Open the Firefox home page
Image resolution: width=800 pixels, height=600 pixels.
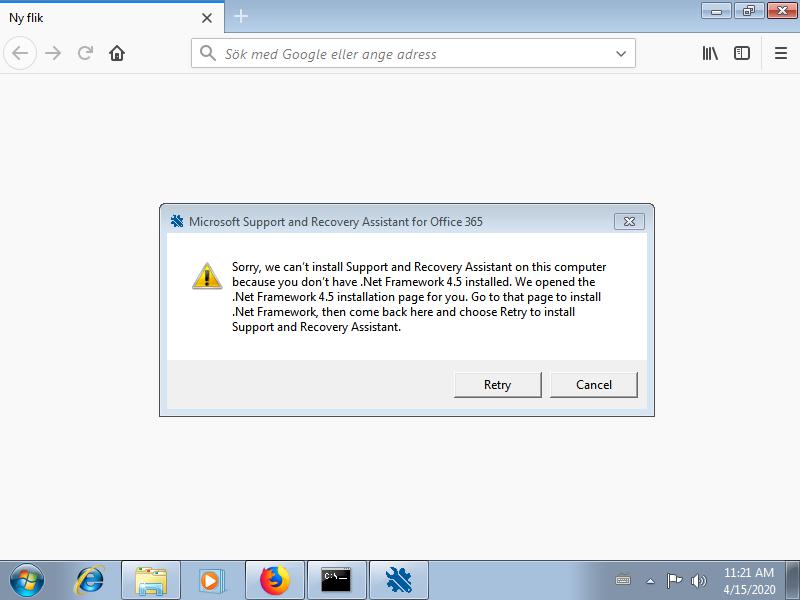point(117,53)
